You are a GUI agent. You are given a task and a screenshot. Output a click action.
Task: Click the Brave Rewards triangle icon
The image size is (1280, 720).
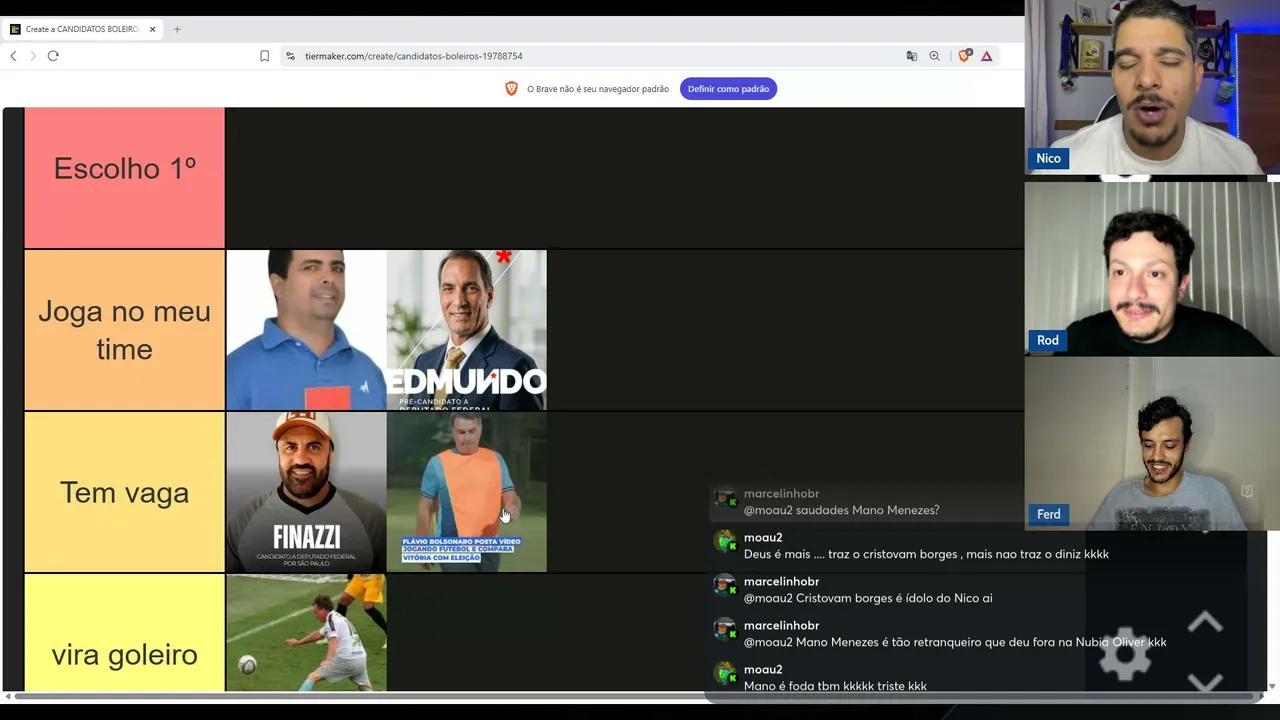click(x=986, y=56)
